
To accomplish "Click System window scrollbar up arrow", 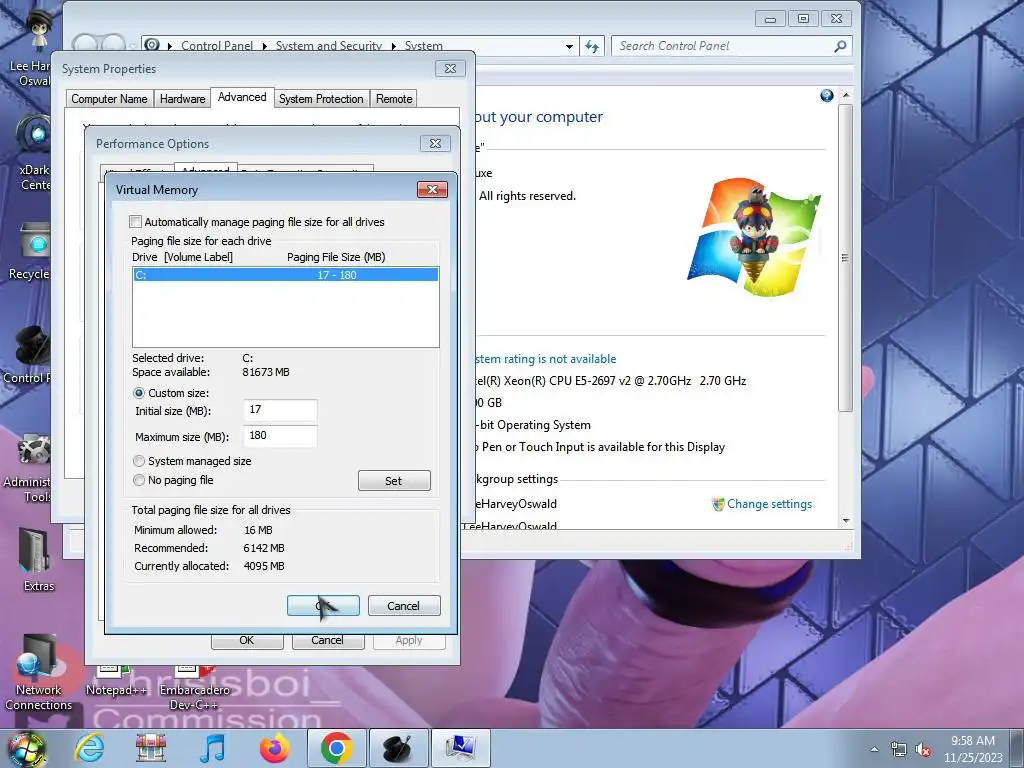I will 846,95.
